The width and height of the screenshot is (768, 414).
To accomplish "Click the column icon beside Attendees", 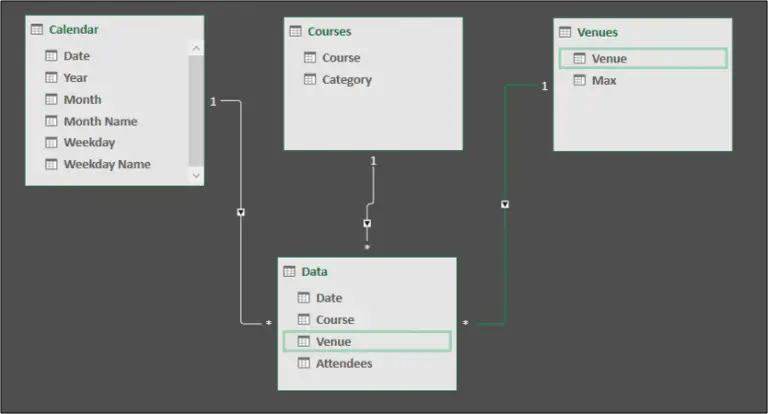I will tap(304, 364).
